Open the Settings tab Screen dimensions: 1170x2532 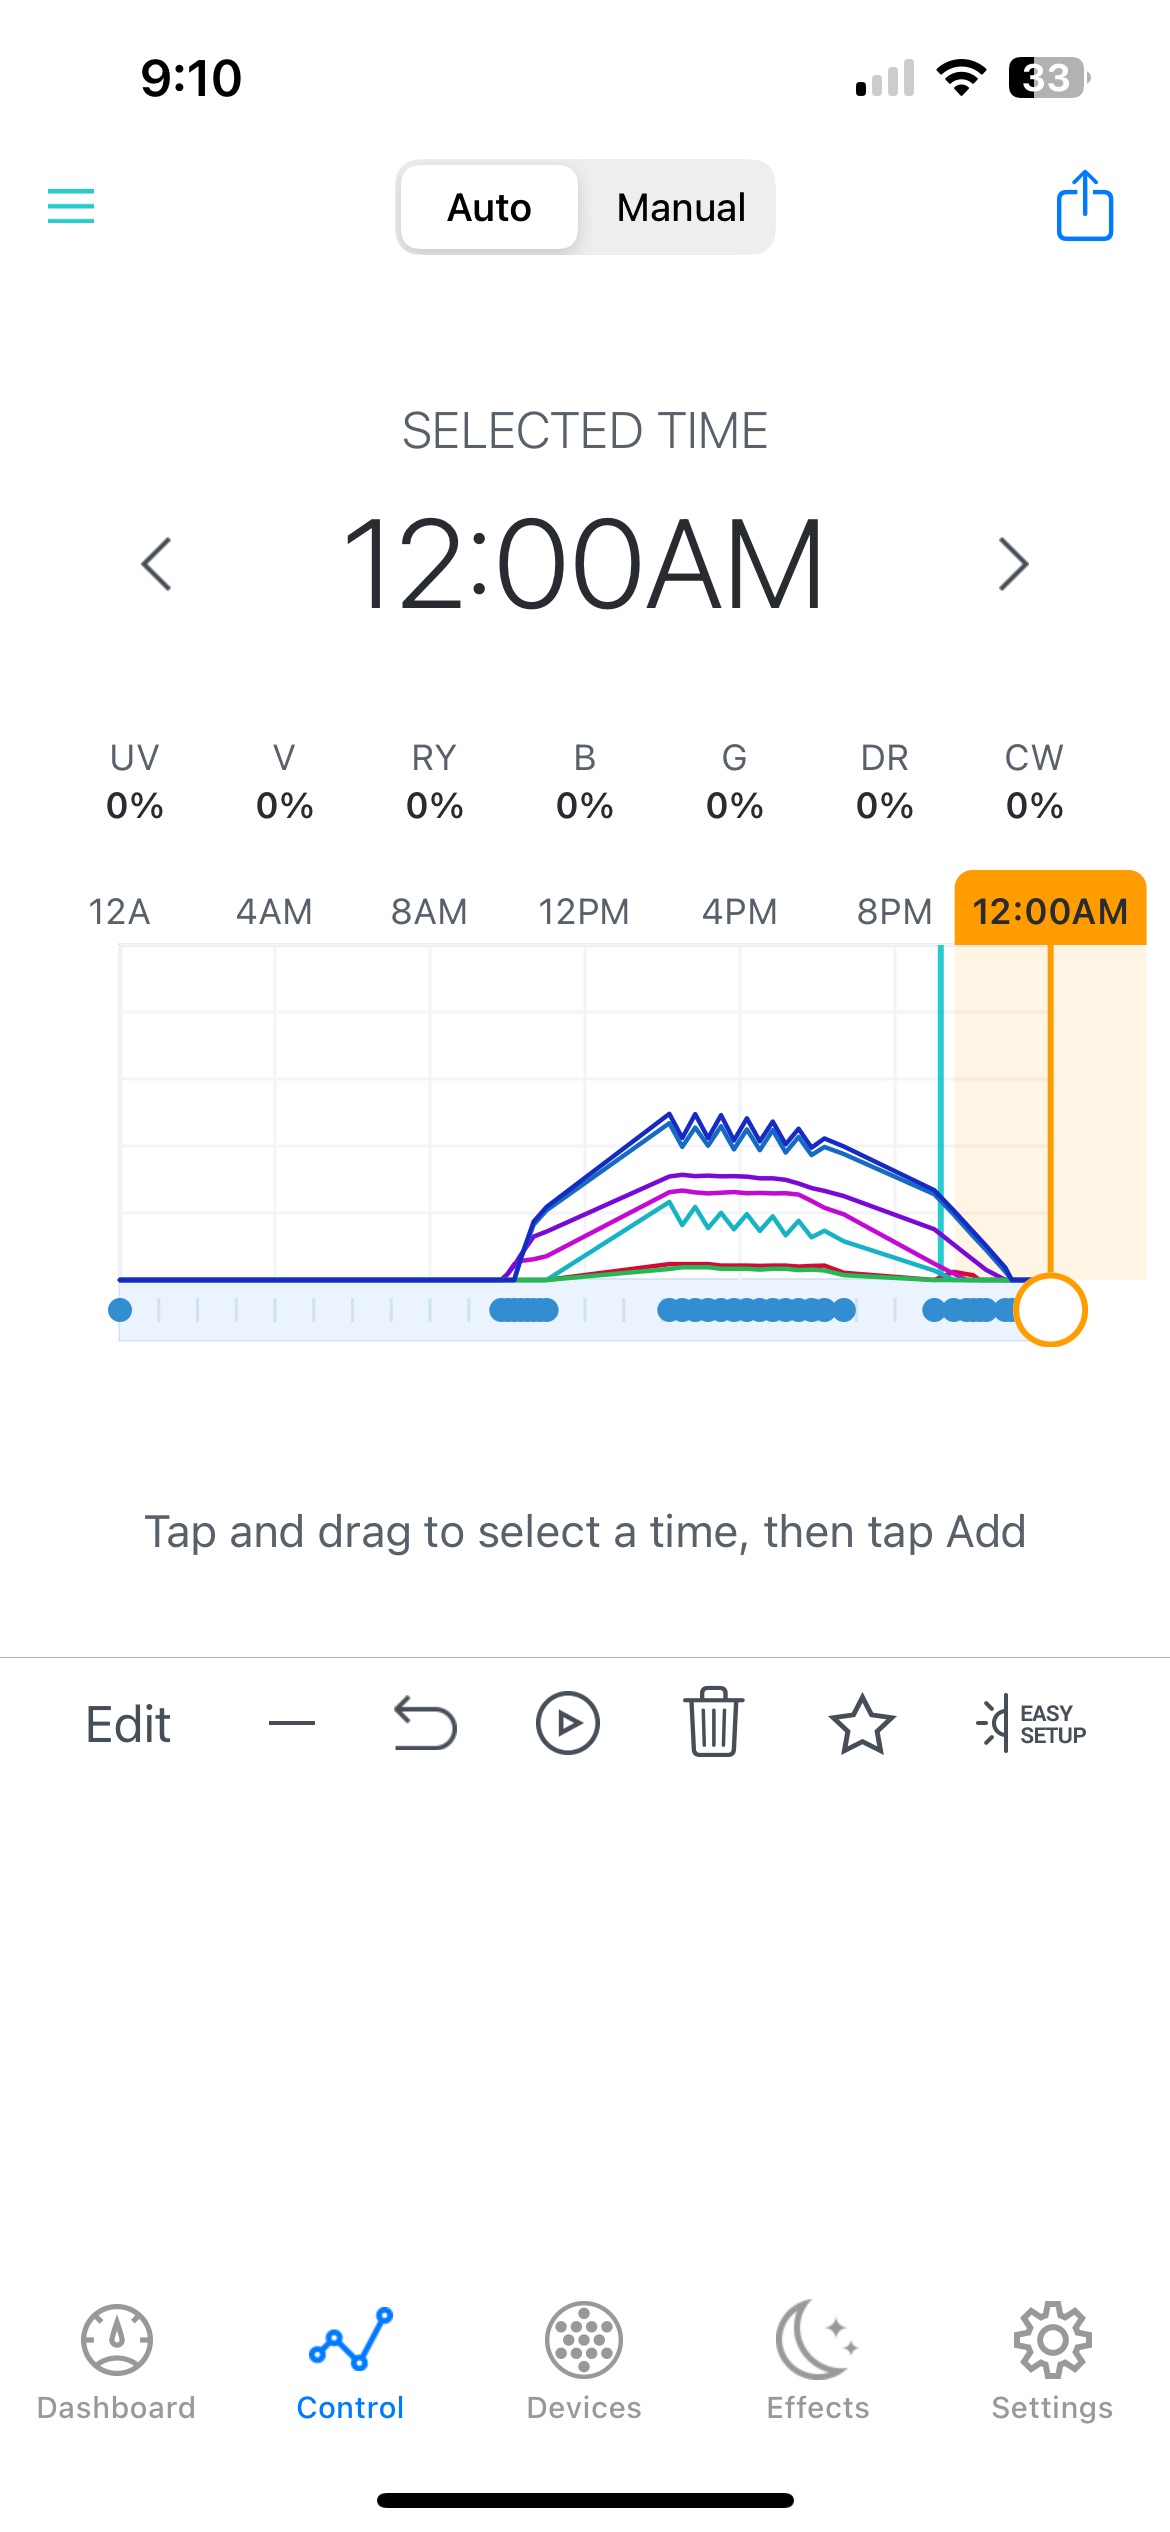[x=1052, y=2360]
